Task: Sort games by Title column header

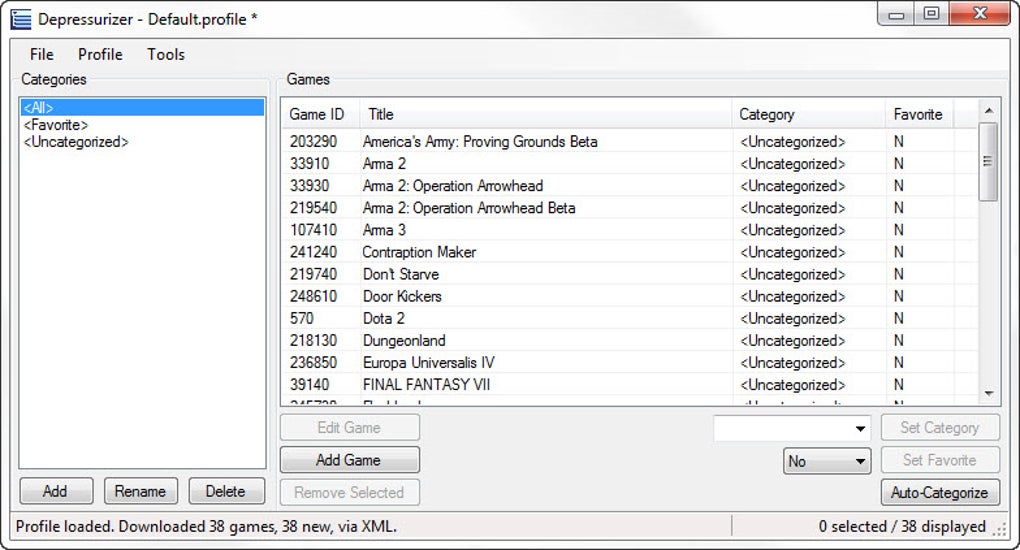Action: [x=545, y=114]
